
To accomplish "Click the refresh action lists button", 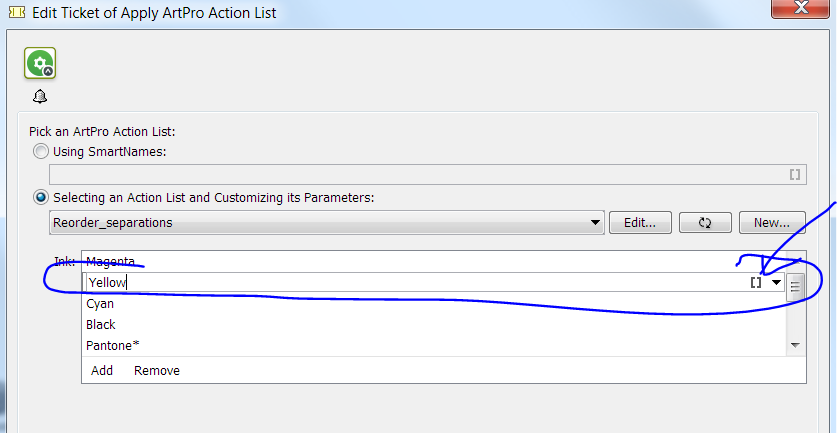I will pos(704,223).
